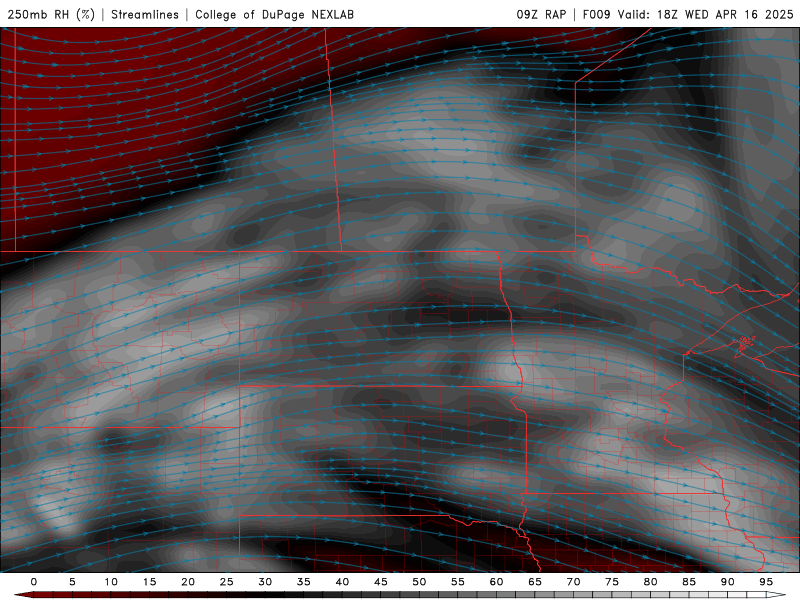
Task: Click the '45' label on color scale
Action: 381,582
